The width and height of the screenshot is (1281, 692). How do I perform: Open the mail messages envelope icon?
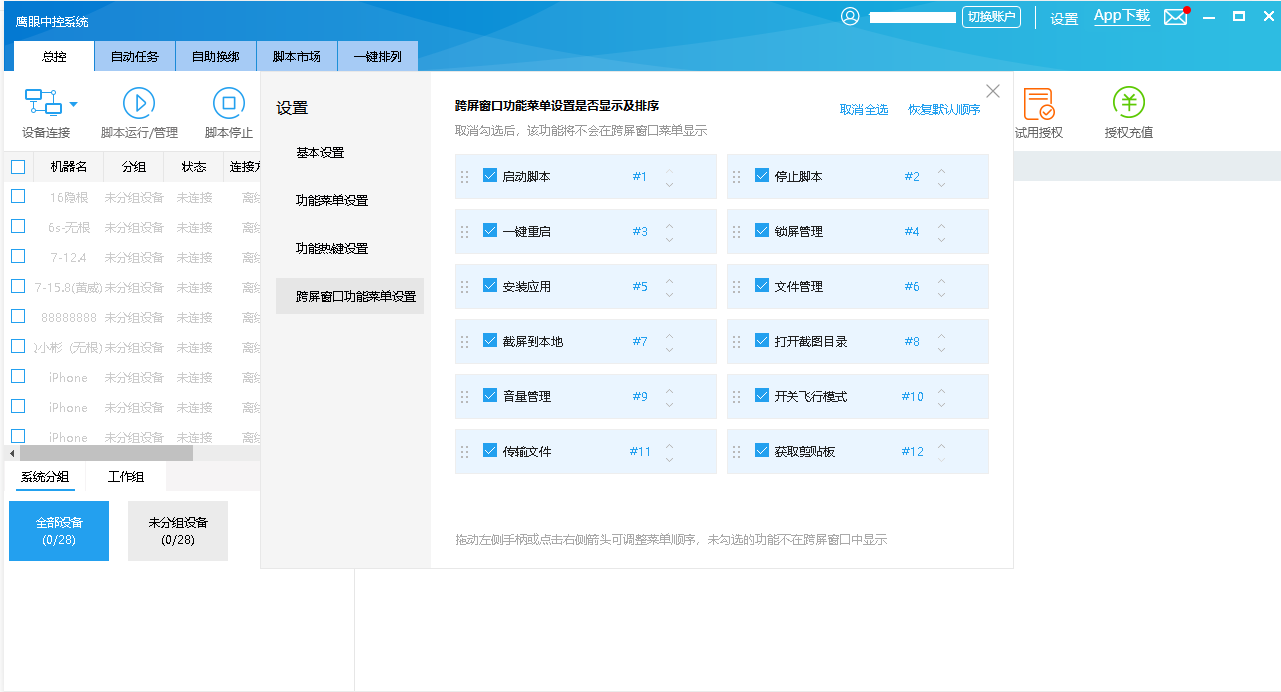coord(1175,17)
